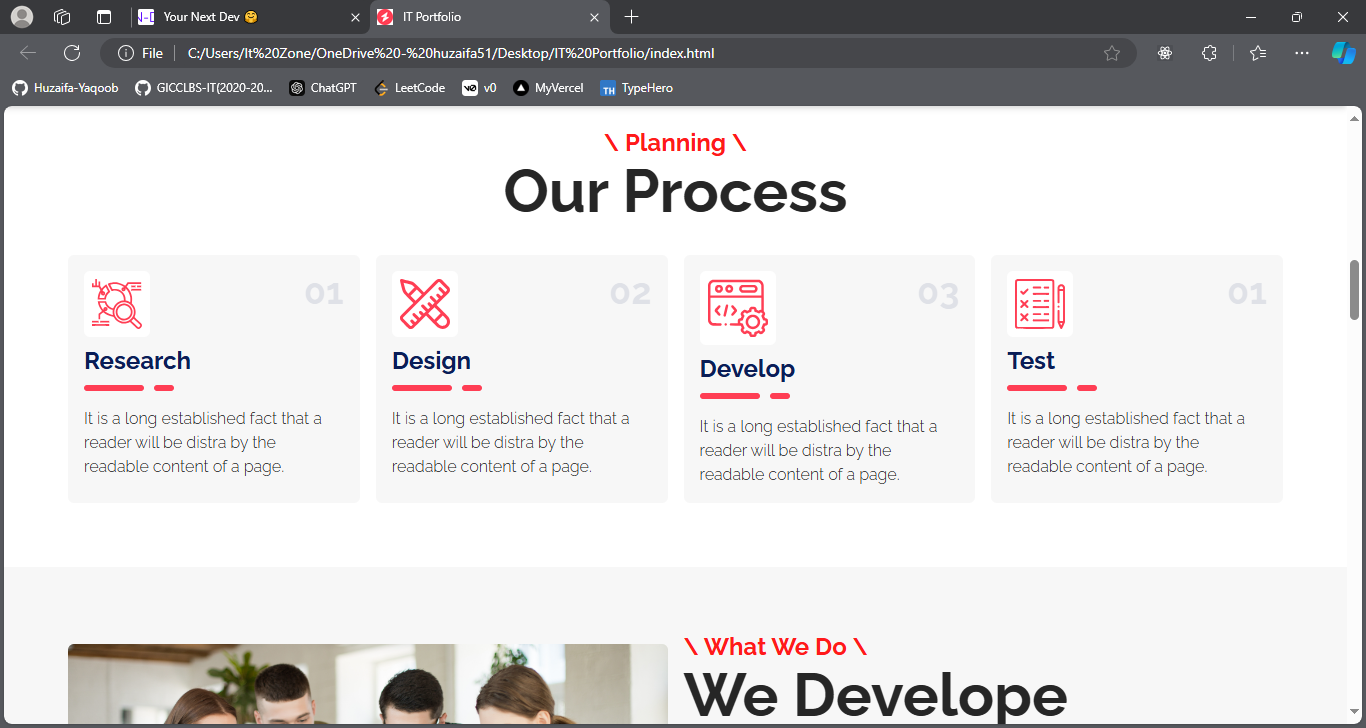1366x728 pixels.
Task: Click the \ What We Do \ label
Action: 775,647
